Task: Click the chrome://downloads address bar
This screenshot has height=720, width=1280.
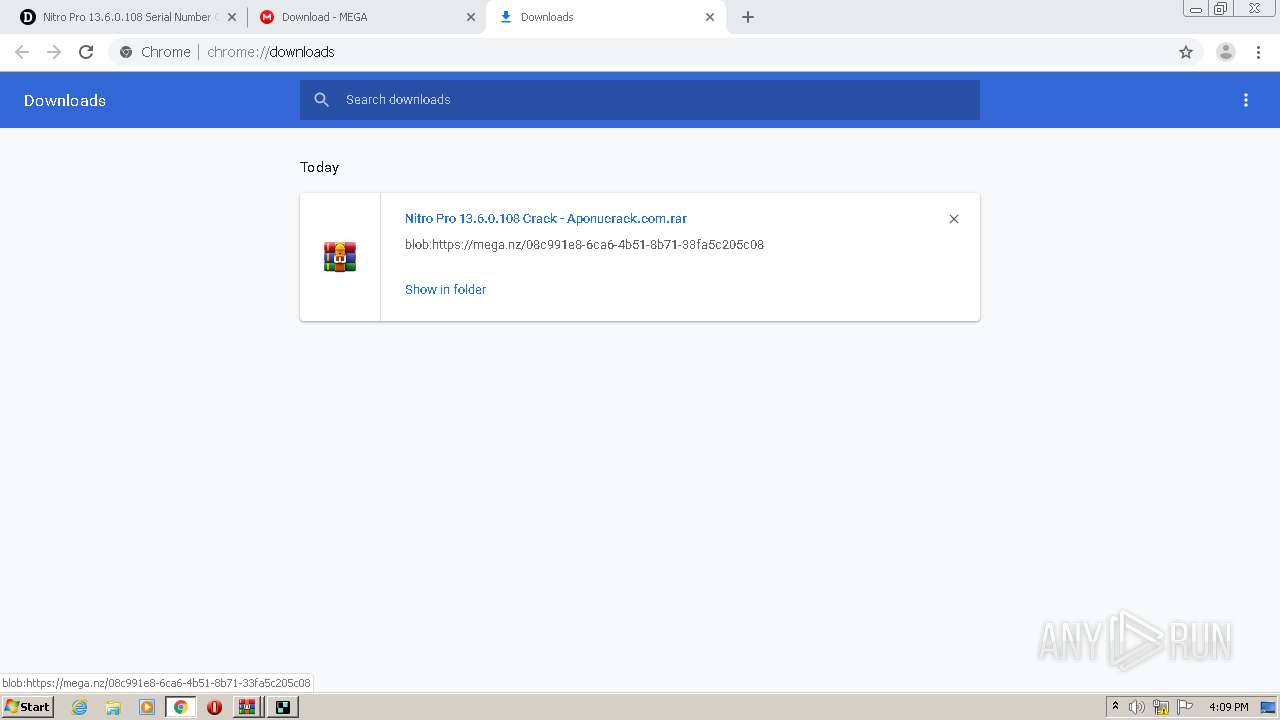Action: (x=640, y=52)
